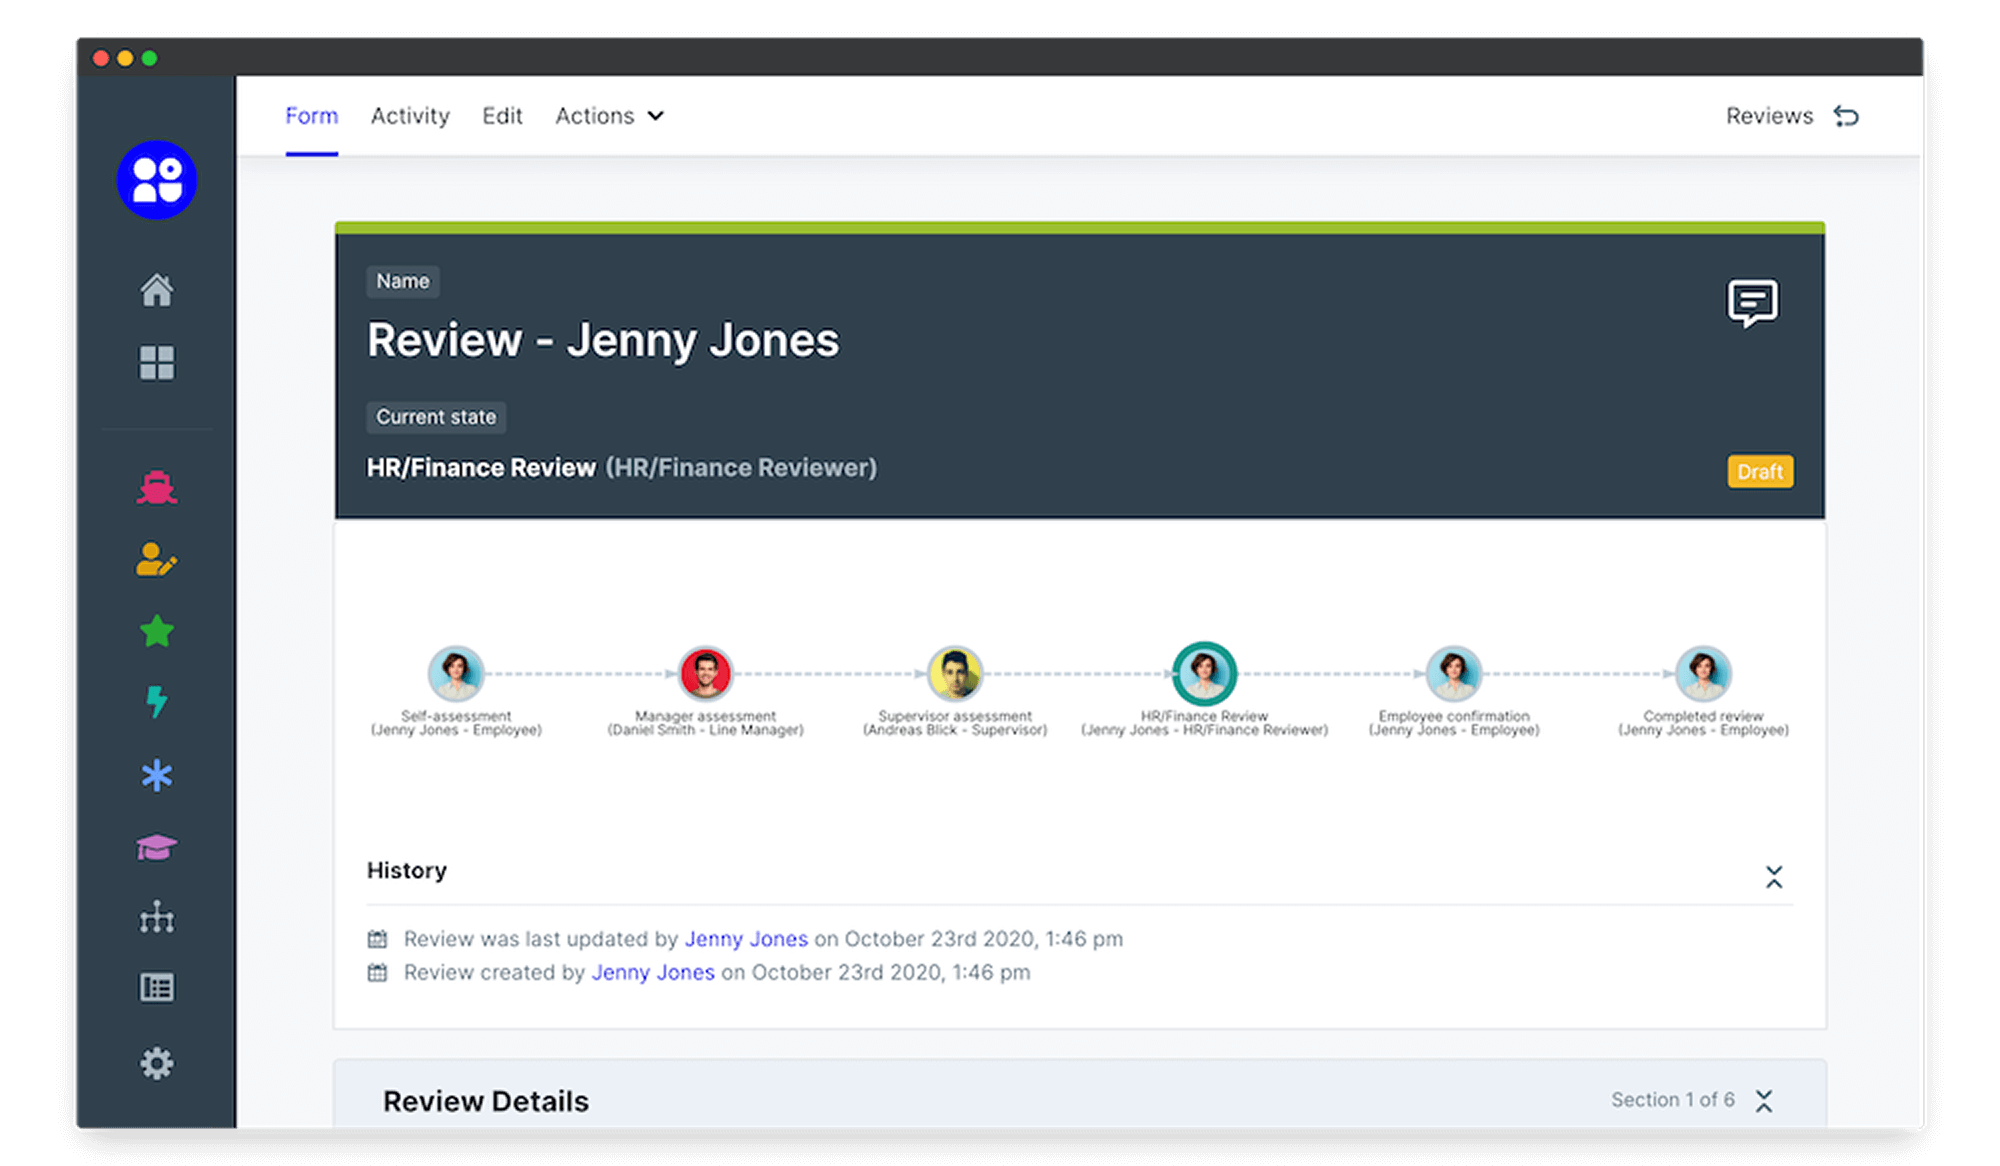Viewport: 2000px width, 1166px height.
Task: Switch to the Form tab
Action: tap(312, 116)
